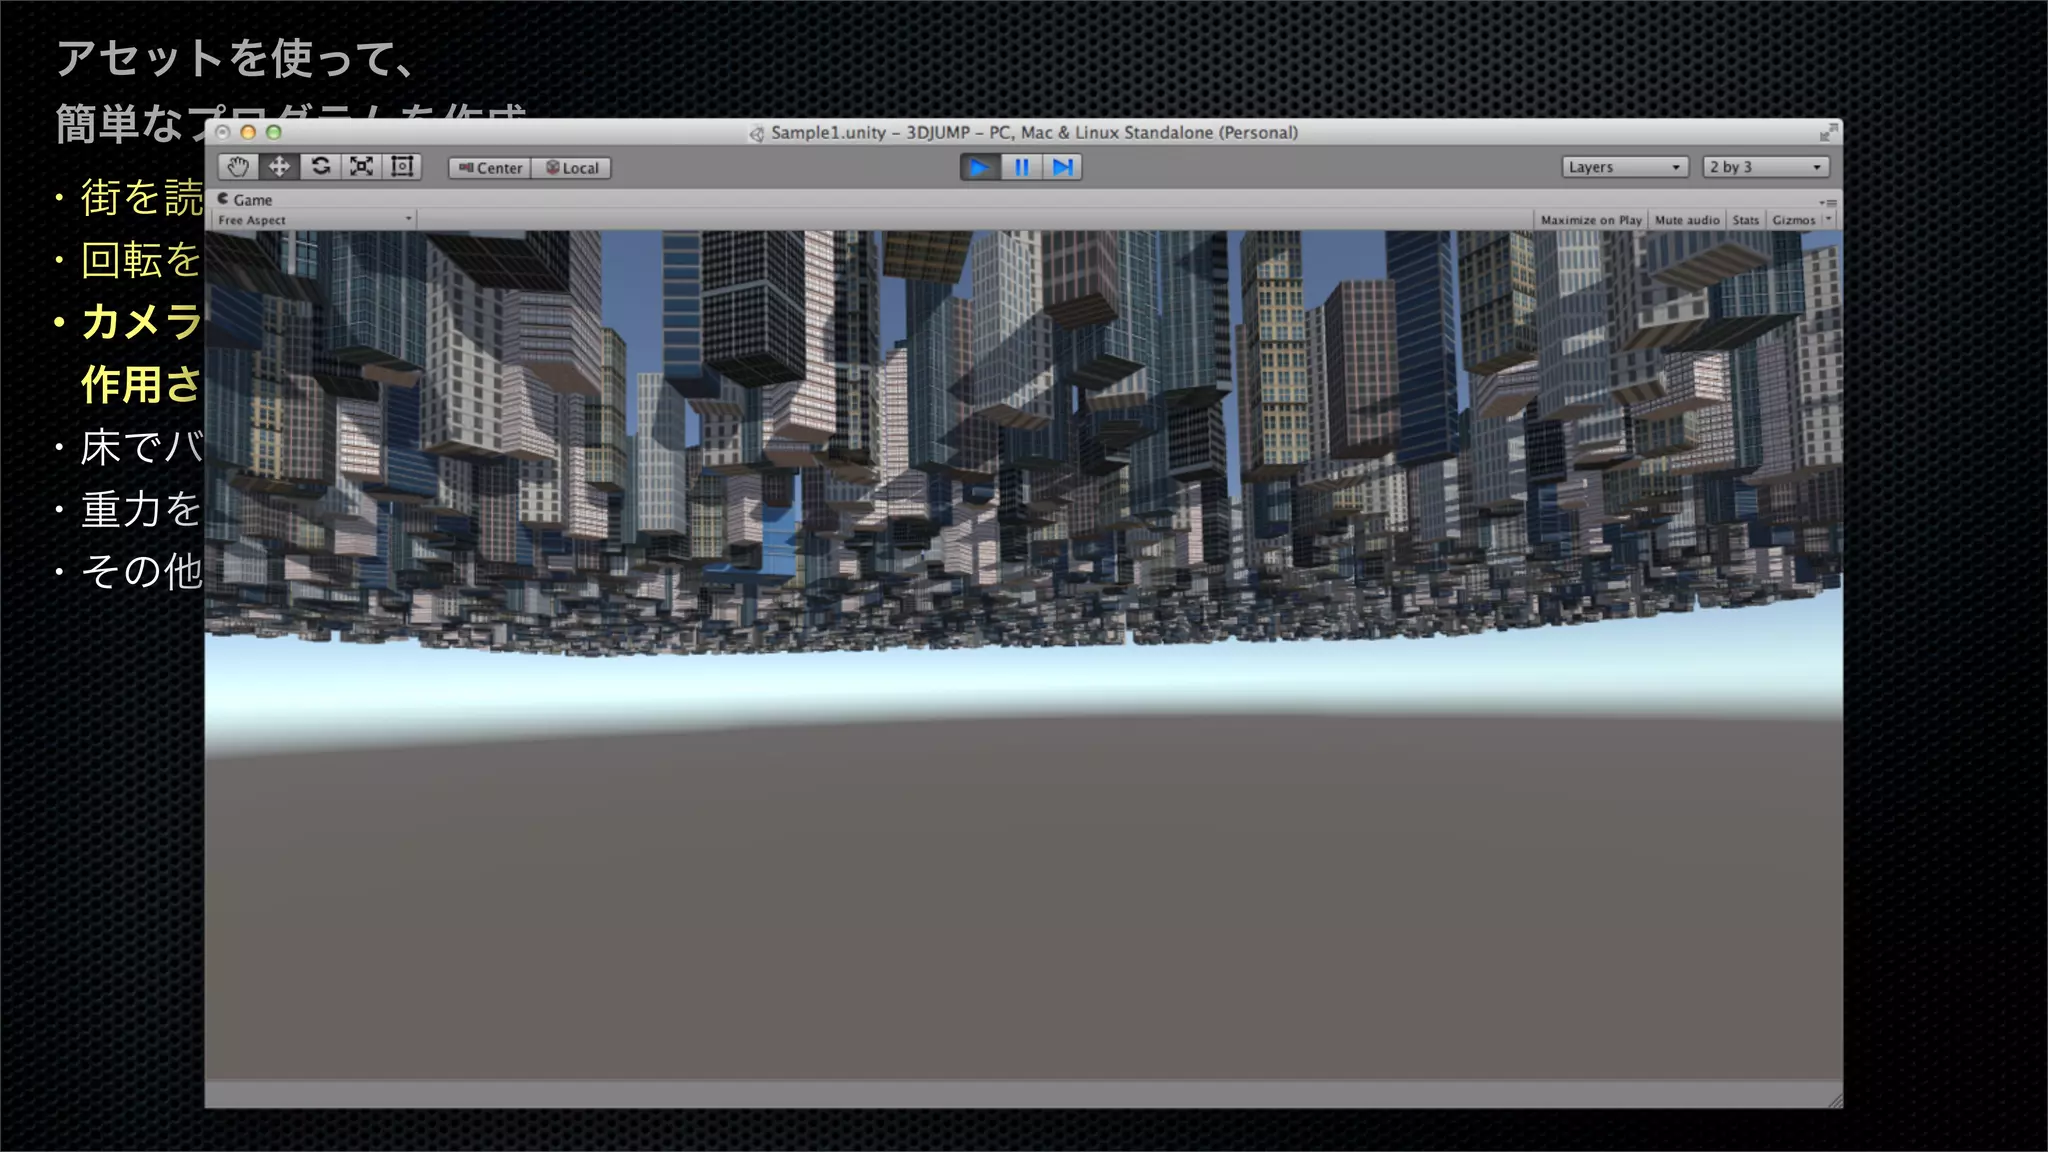Open the Gizmos dropdown arrow

[1829, 220]
